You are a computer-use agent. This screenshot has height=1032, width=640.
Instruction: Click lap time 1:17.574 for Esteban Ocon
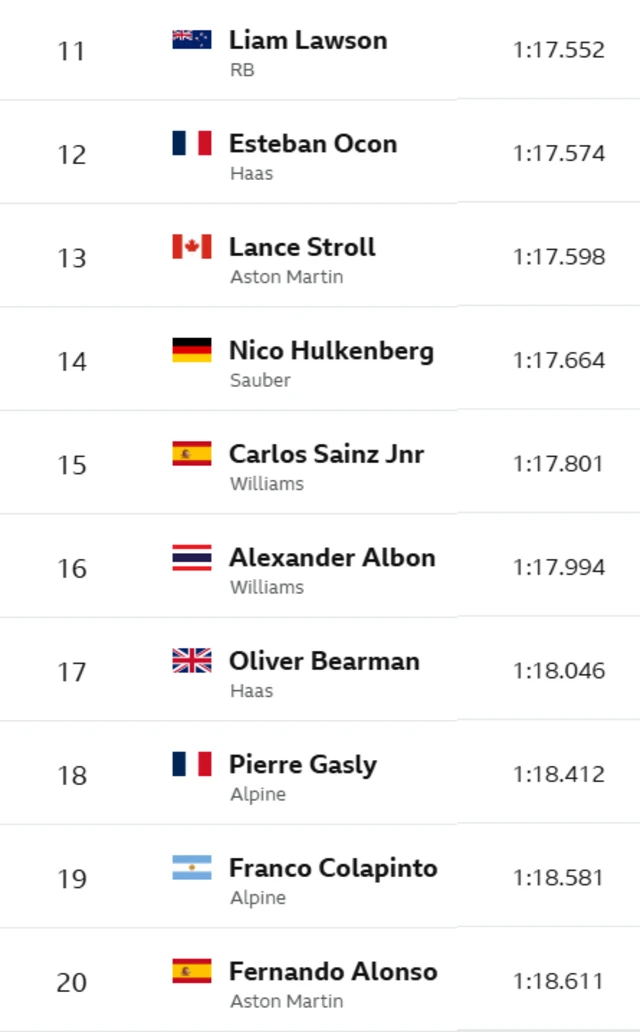558,153
